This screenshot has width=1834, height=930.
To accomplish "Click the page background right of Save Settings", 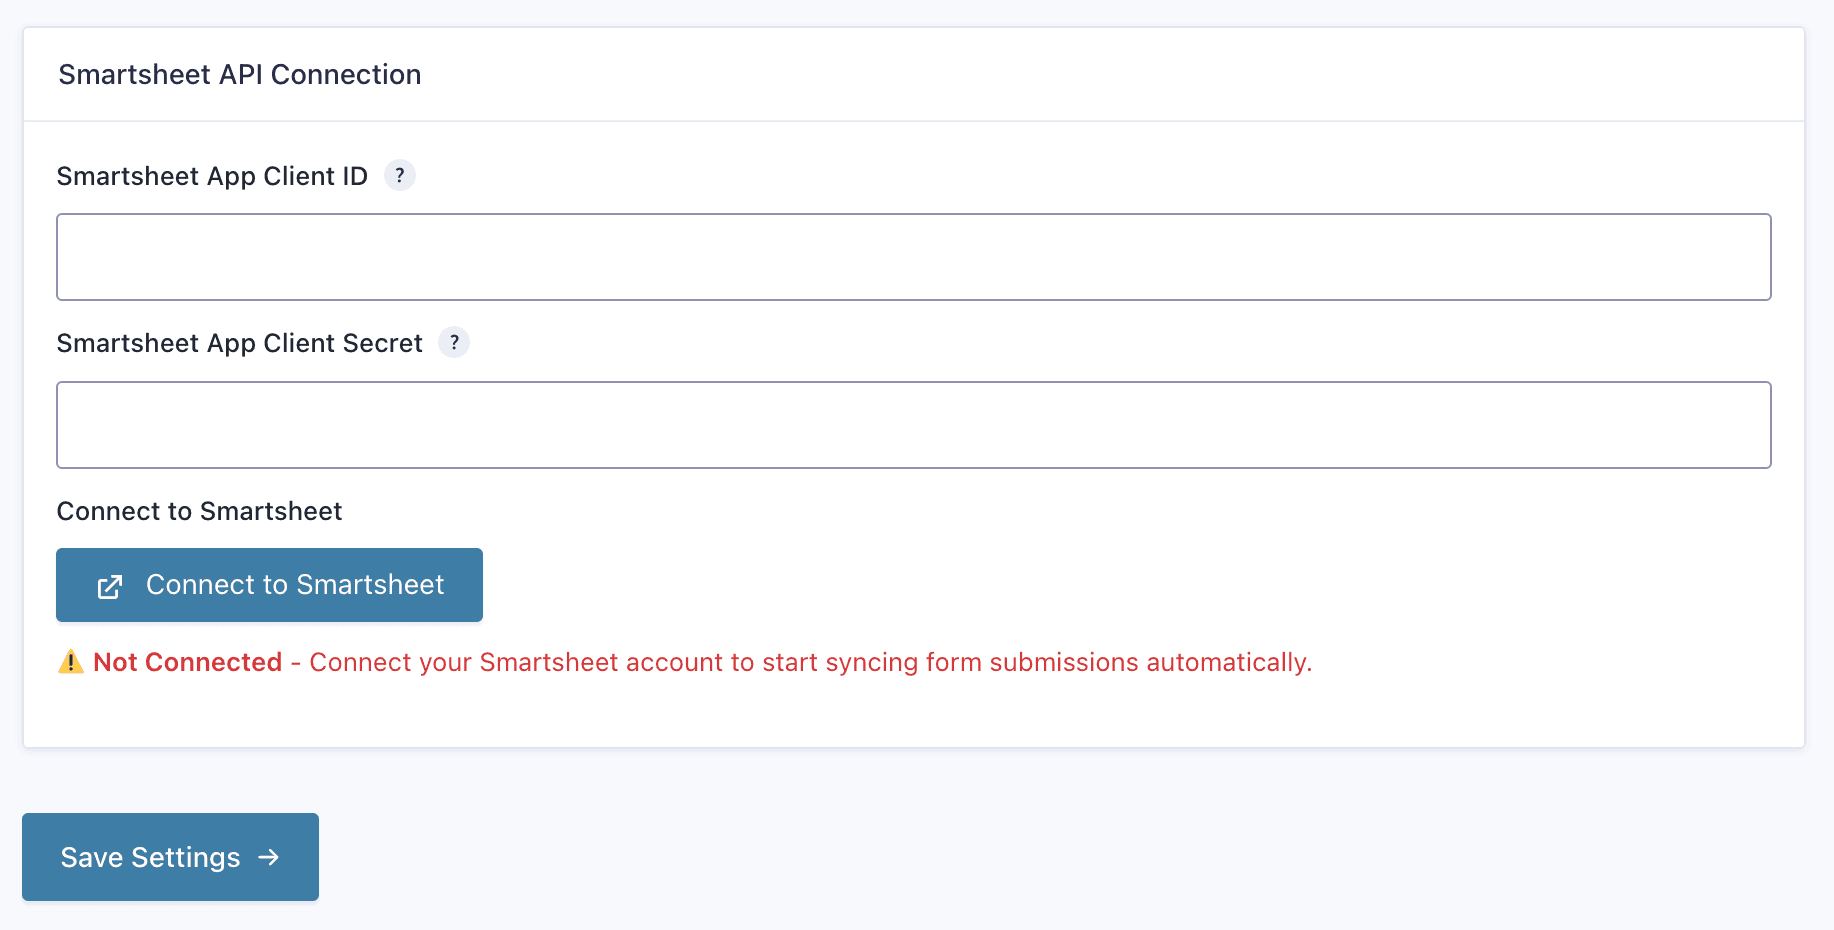I will click(x=1000, y=857).
